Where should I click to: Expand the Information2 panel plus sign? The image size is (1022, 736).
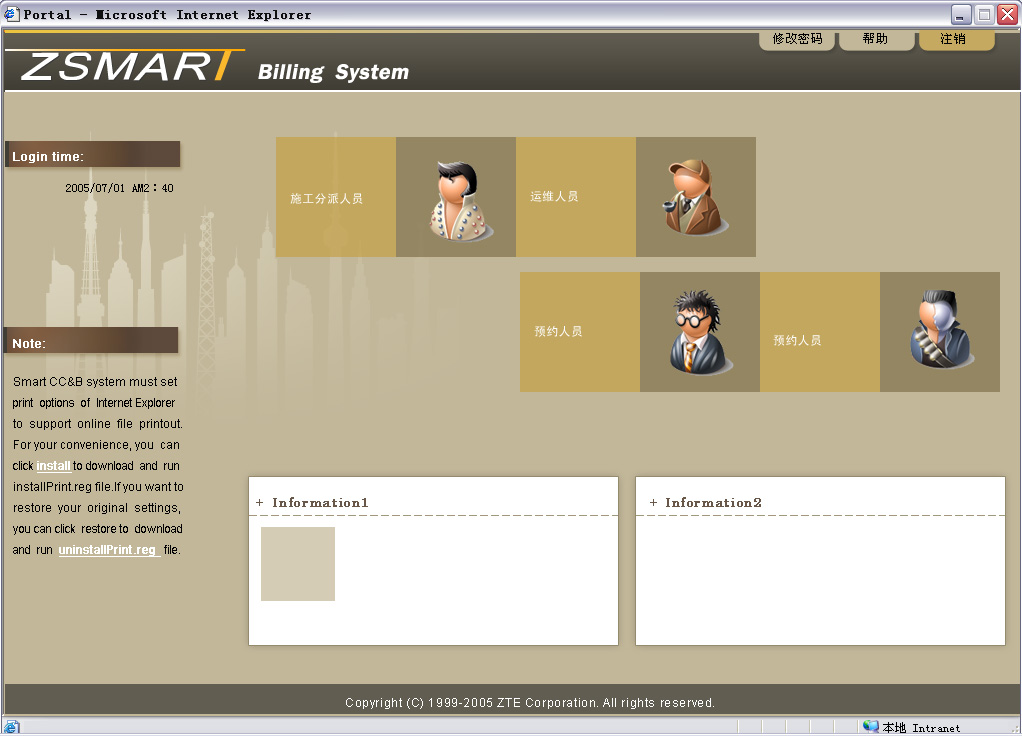point(653,503)
